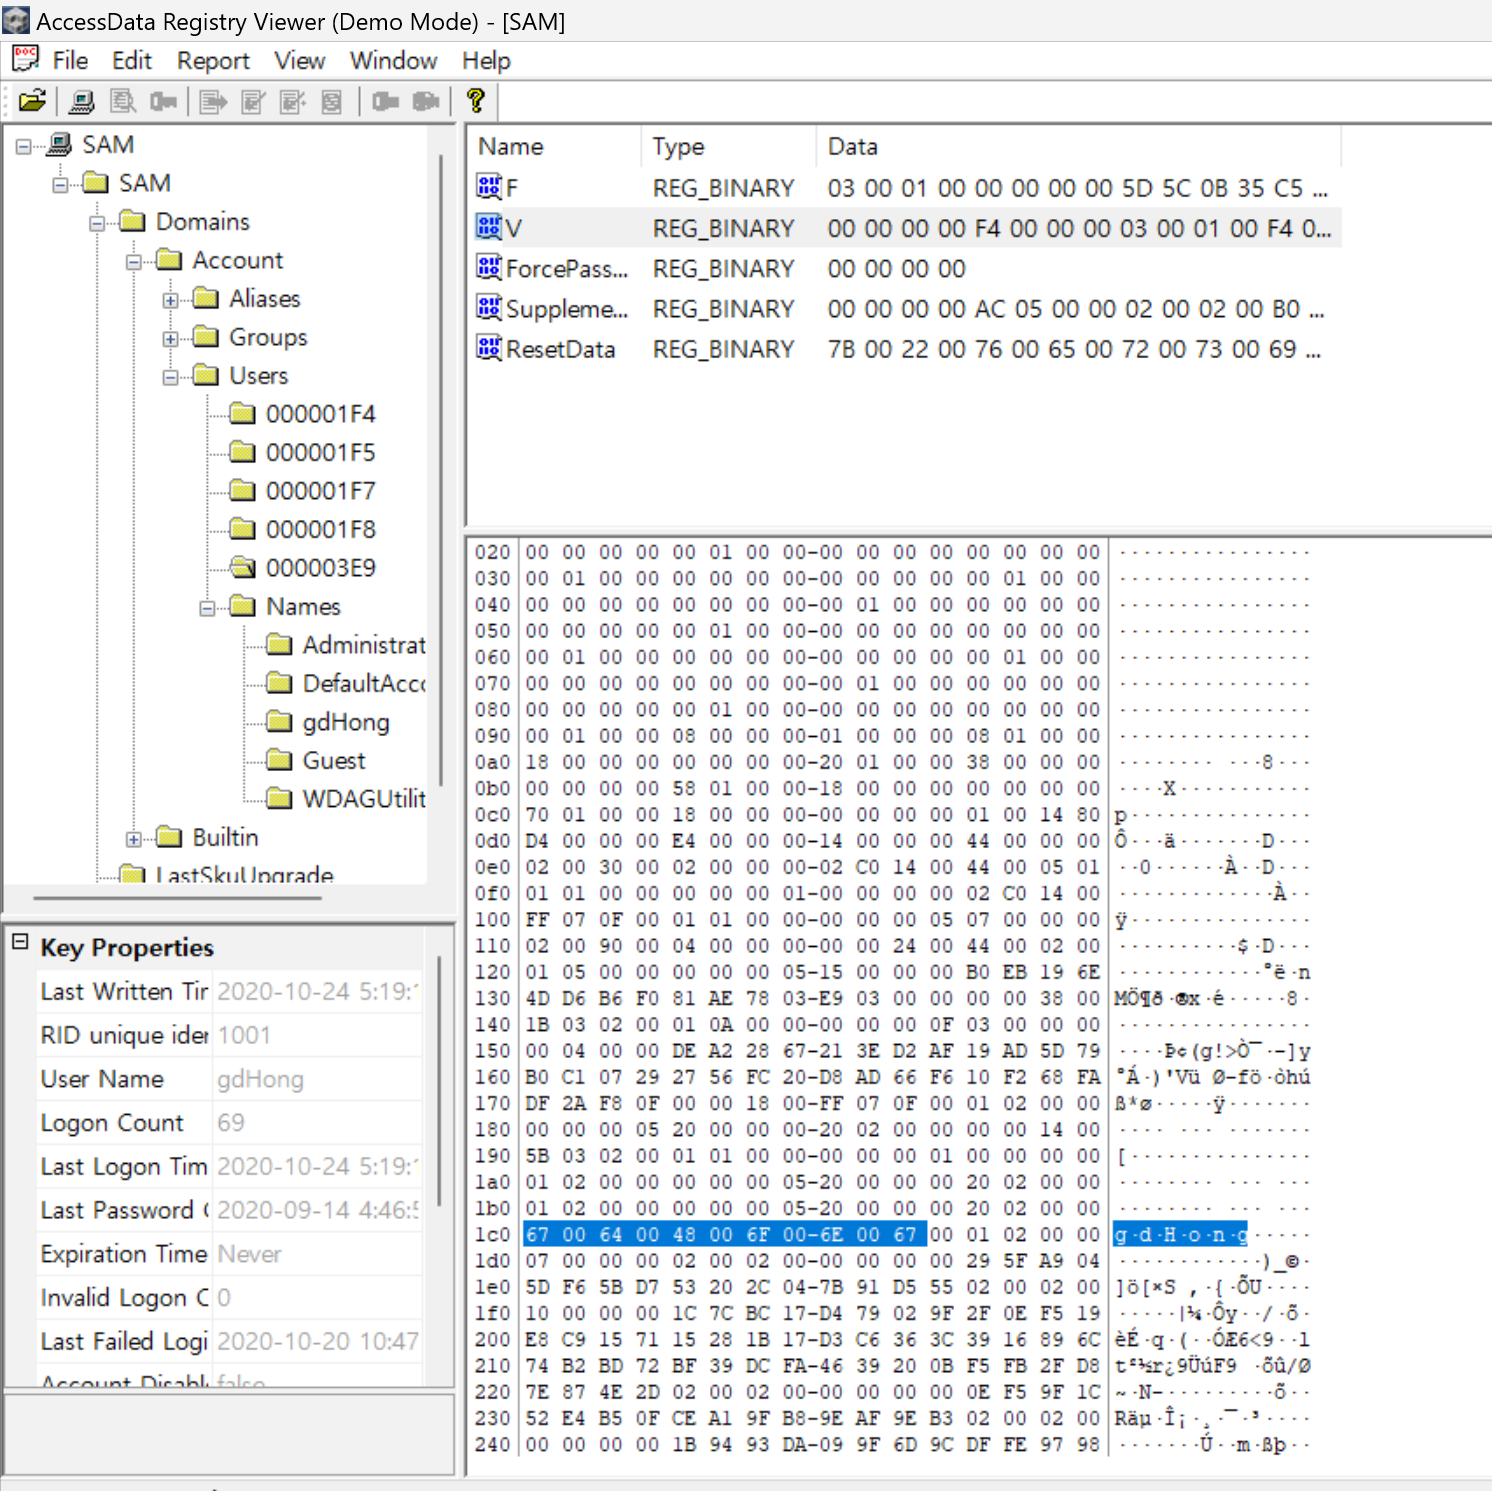Click the horizontal scrollbar under the registry tree
The image size is (1492, 1491).
177,898
